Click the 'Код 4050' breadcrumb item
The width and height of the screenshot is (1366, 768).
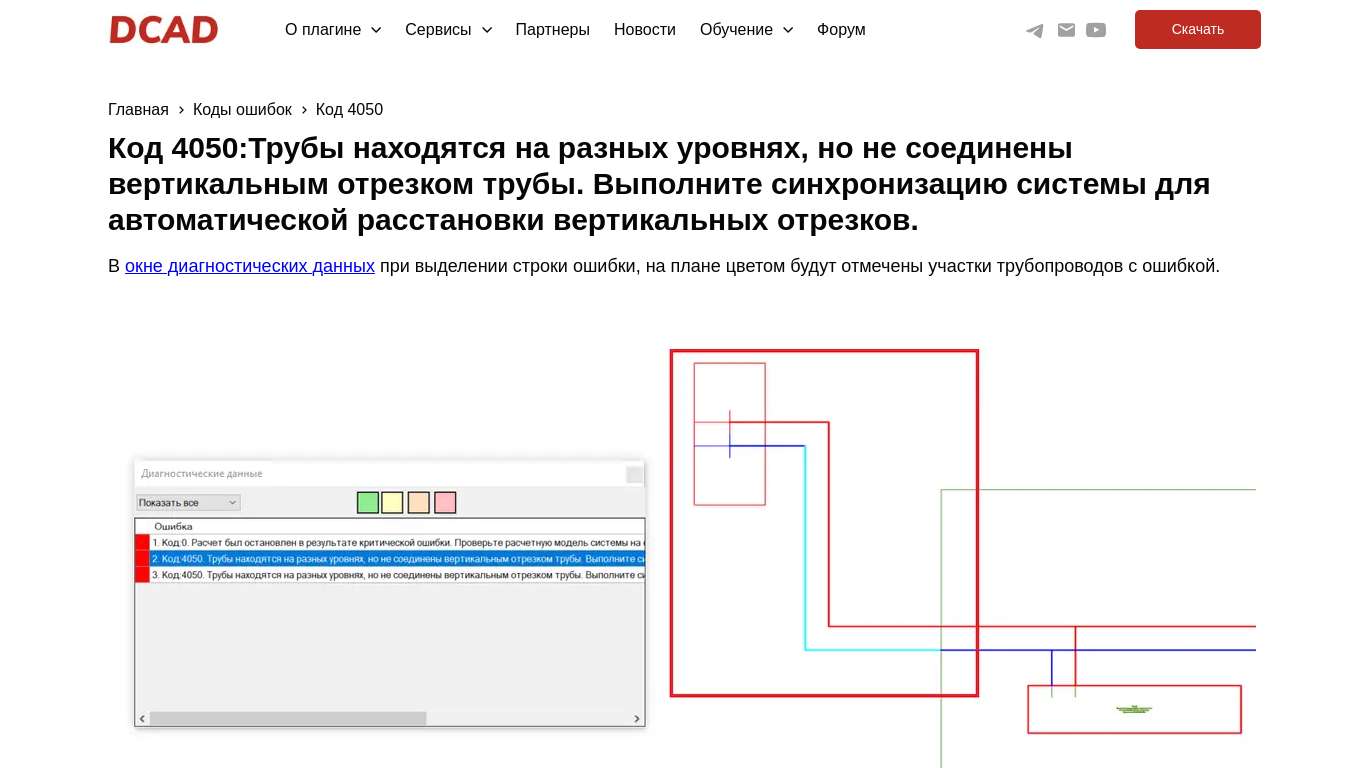point(349,110)
